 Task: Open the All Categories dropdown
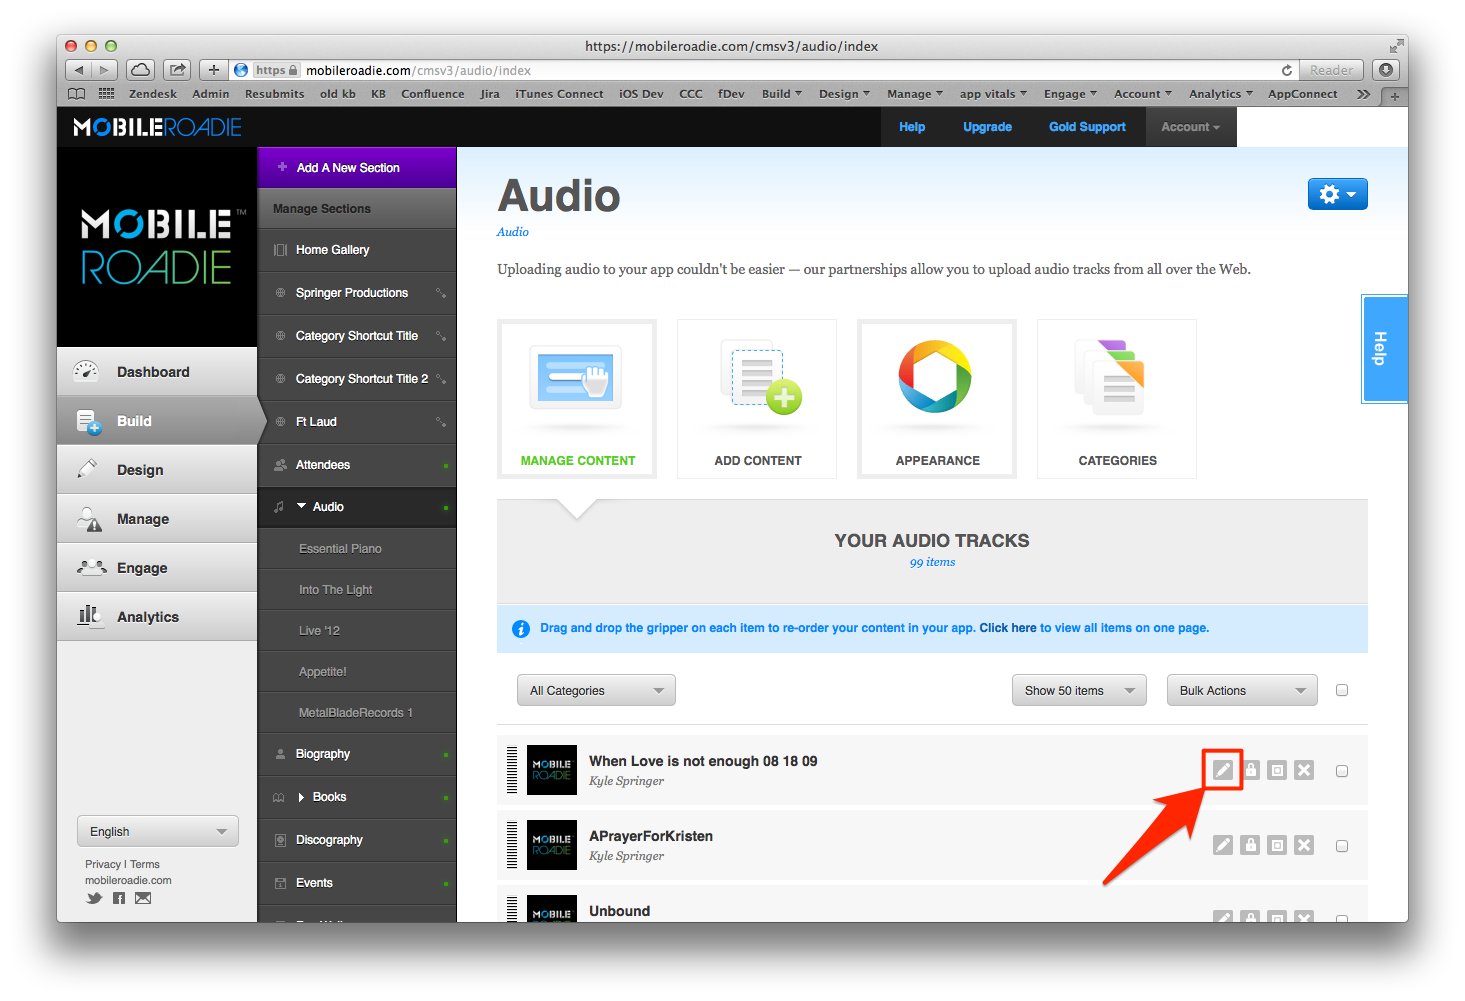[x=596, y=690]
